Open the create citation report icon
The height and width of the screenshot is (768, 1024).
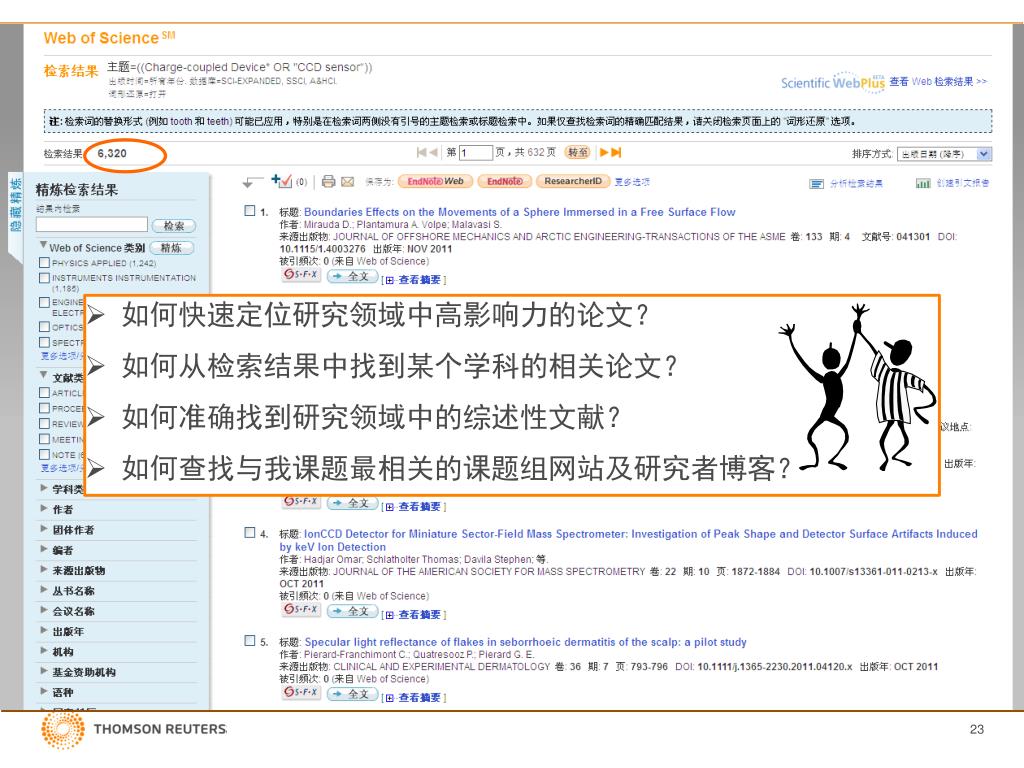click(923, 184)
